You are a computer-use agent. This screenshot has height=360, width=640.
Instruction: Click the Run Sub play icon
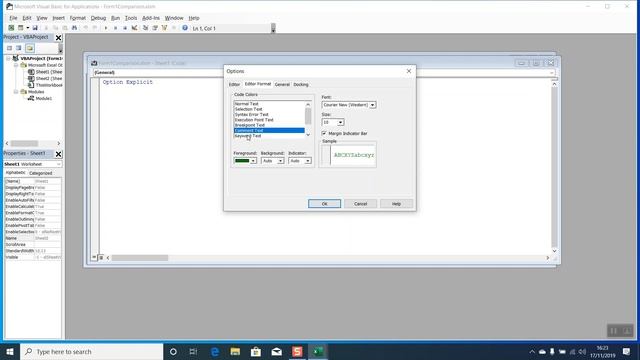point(106,28)
